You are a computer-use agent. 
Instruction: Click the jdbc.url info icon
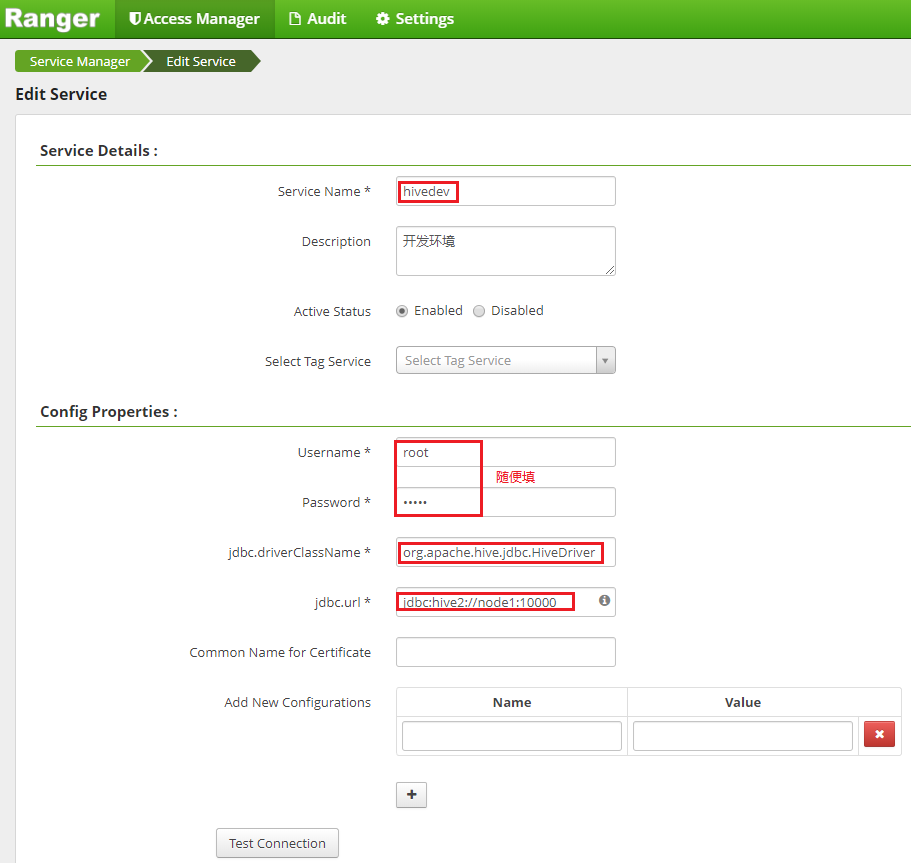[604, 600]
